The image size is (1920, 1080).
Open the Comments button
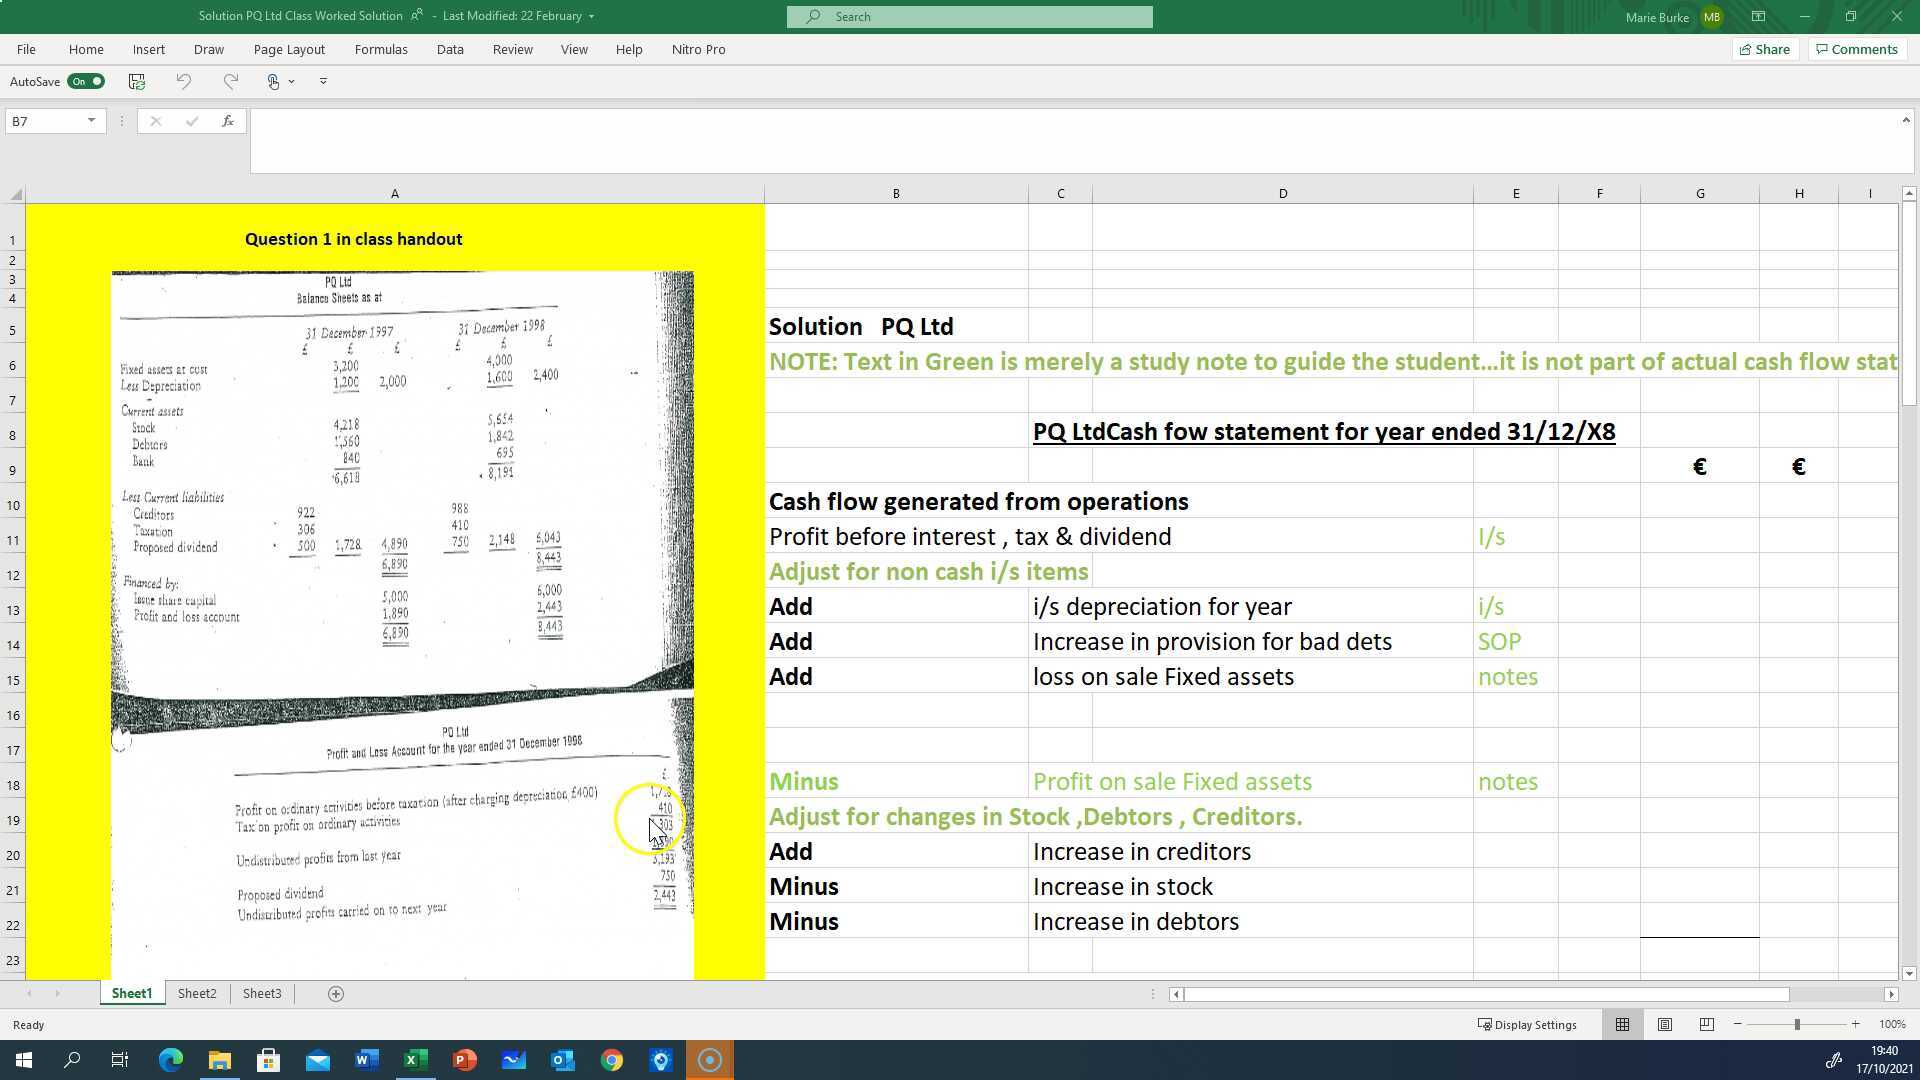coord(1857,49)
